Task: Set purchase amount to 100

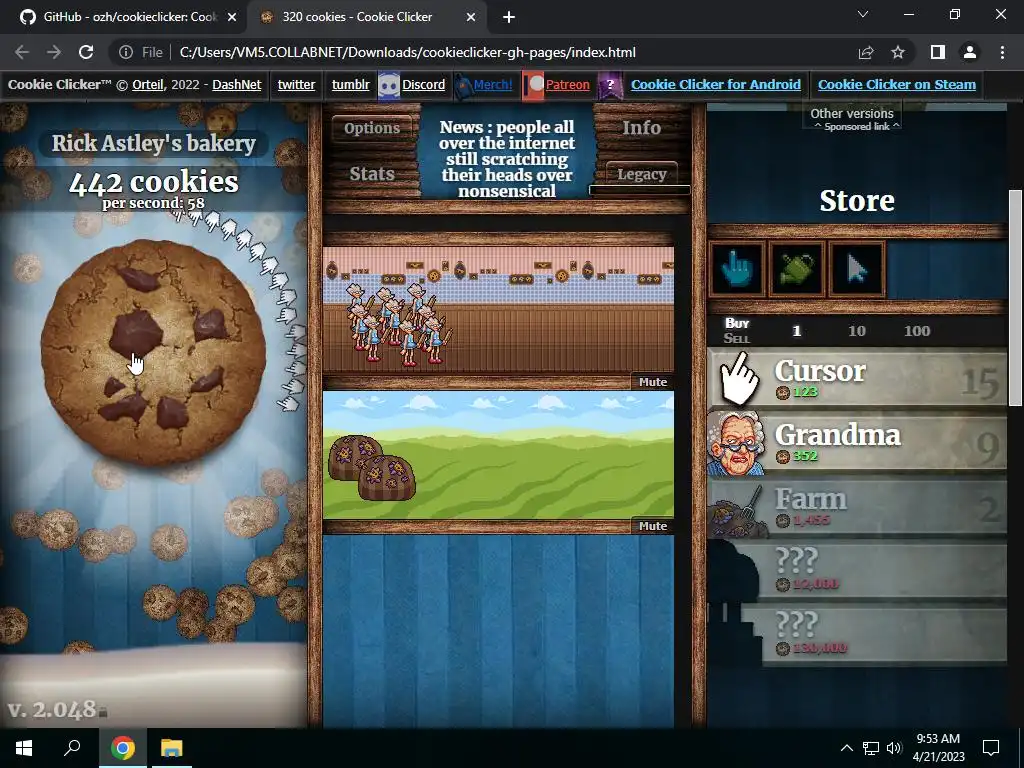Action: pos(917,331)
